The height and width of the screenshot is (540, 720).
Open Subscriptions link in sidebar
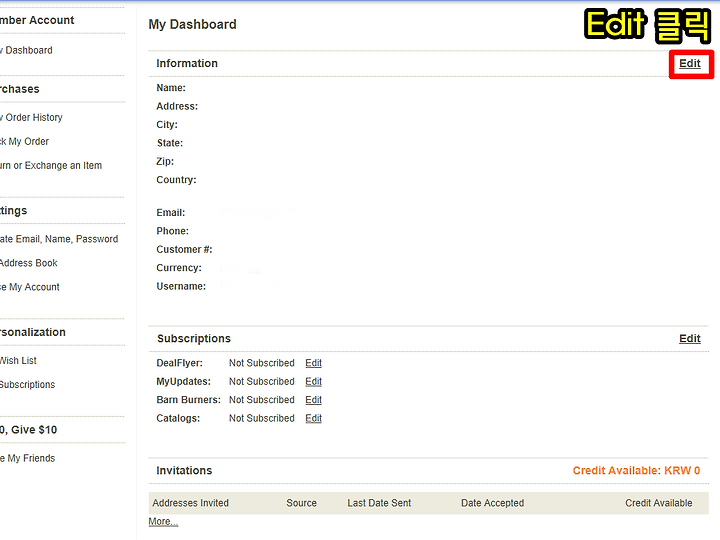pos(28,384)
